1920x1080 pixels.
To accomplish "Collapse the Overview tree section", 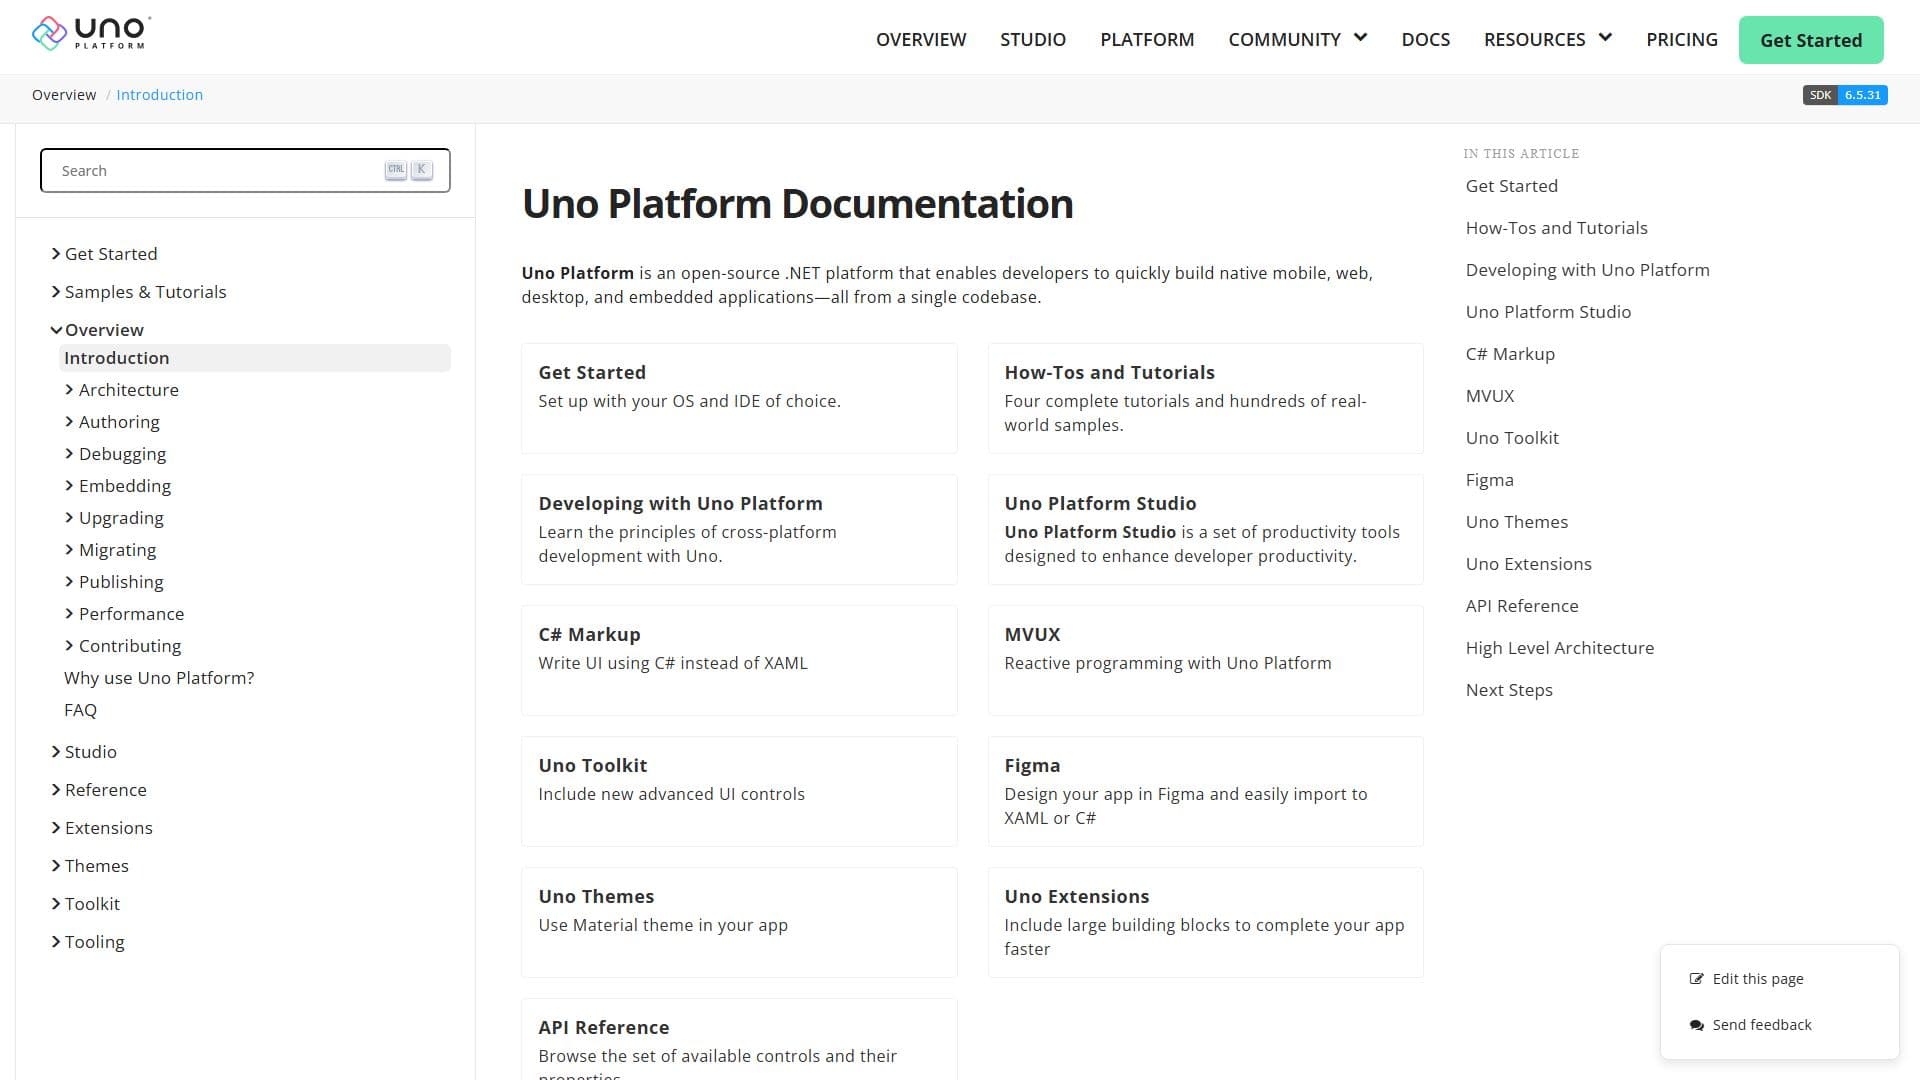I will click(56, 330).
